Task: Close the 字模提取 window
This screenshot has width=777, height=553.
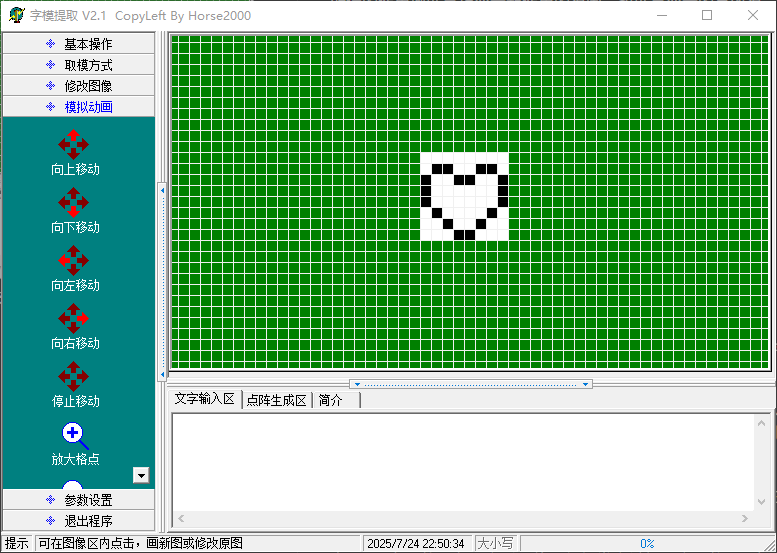Action: (x=753, y=15)
